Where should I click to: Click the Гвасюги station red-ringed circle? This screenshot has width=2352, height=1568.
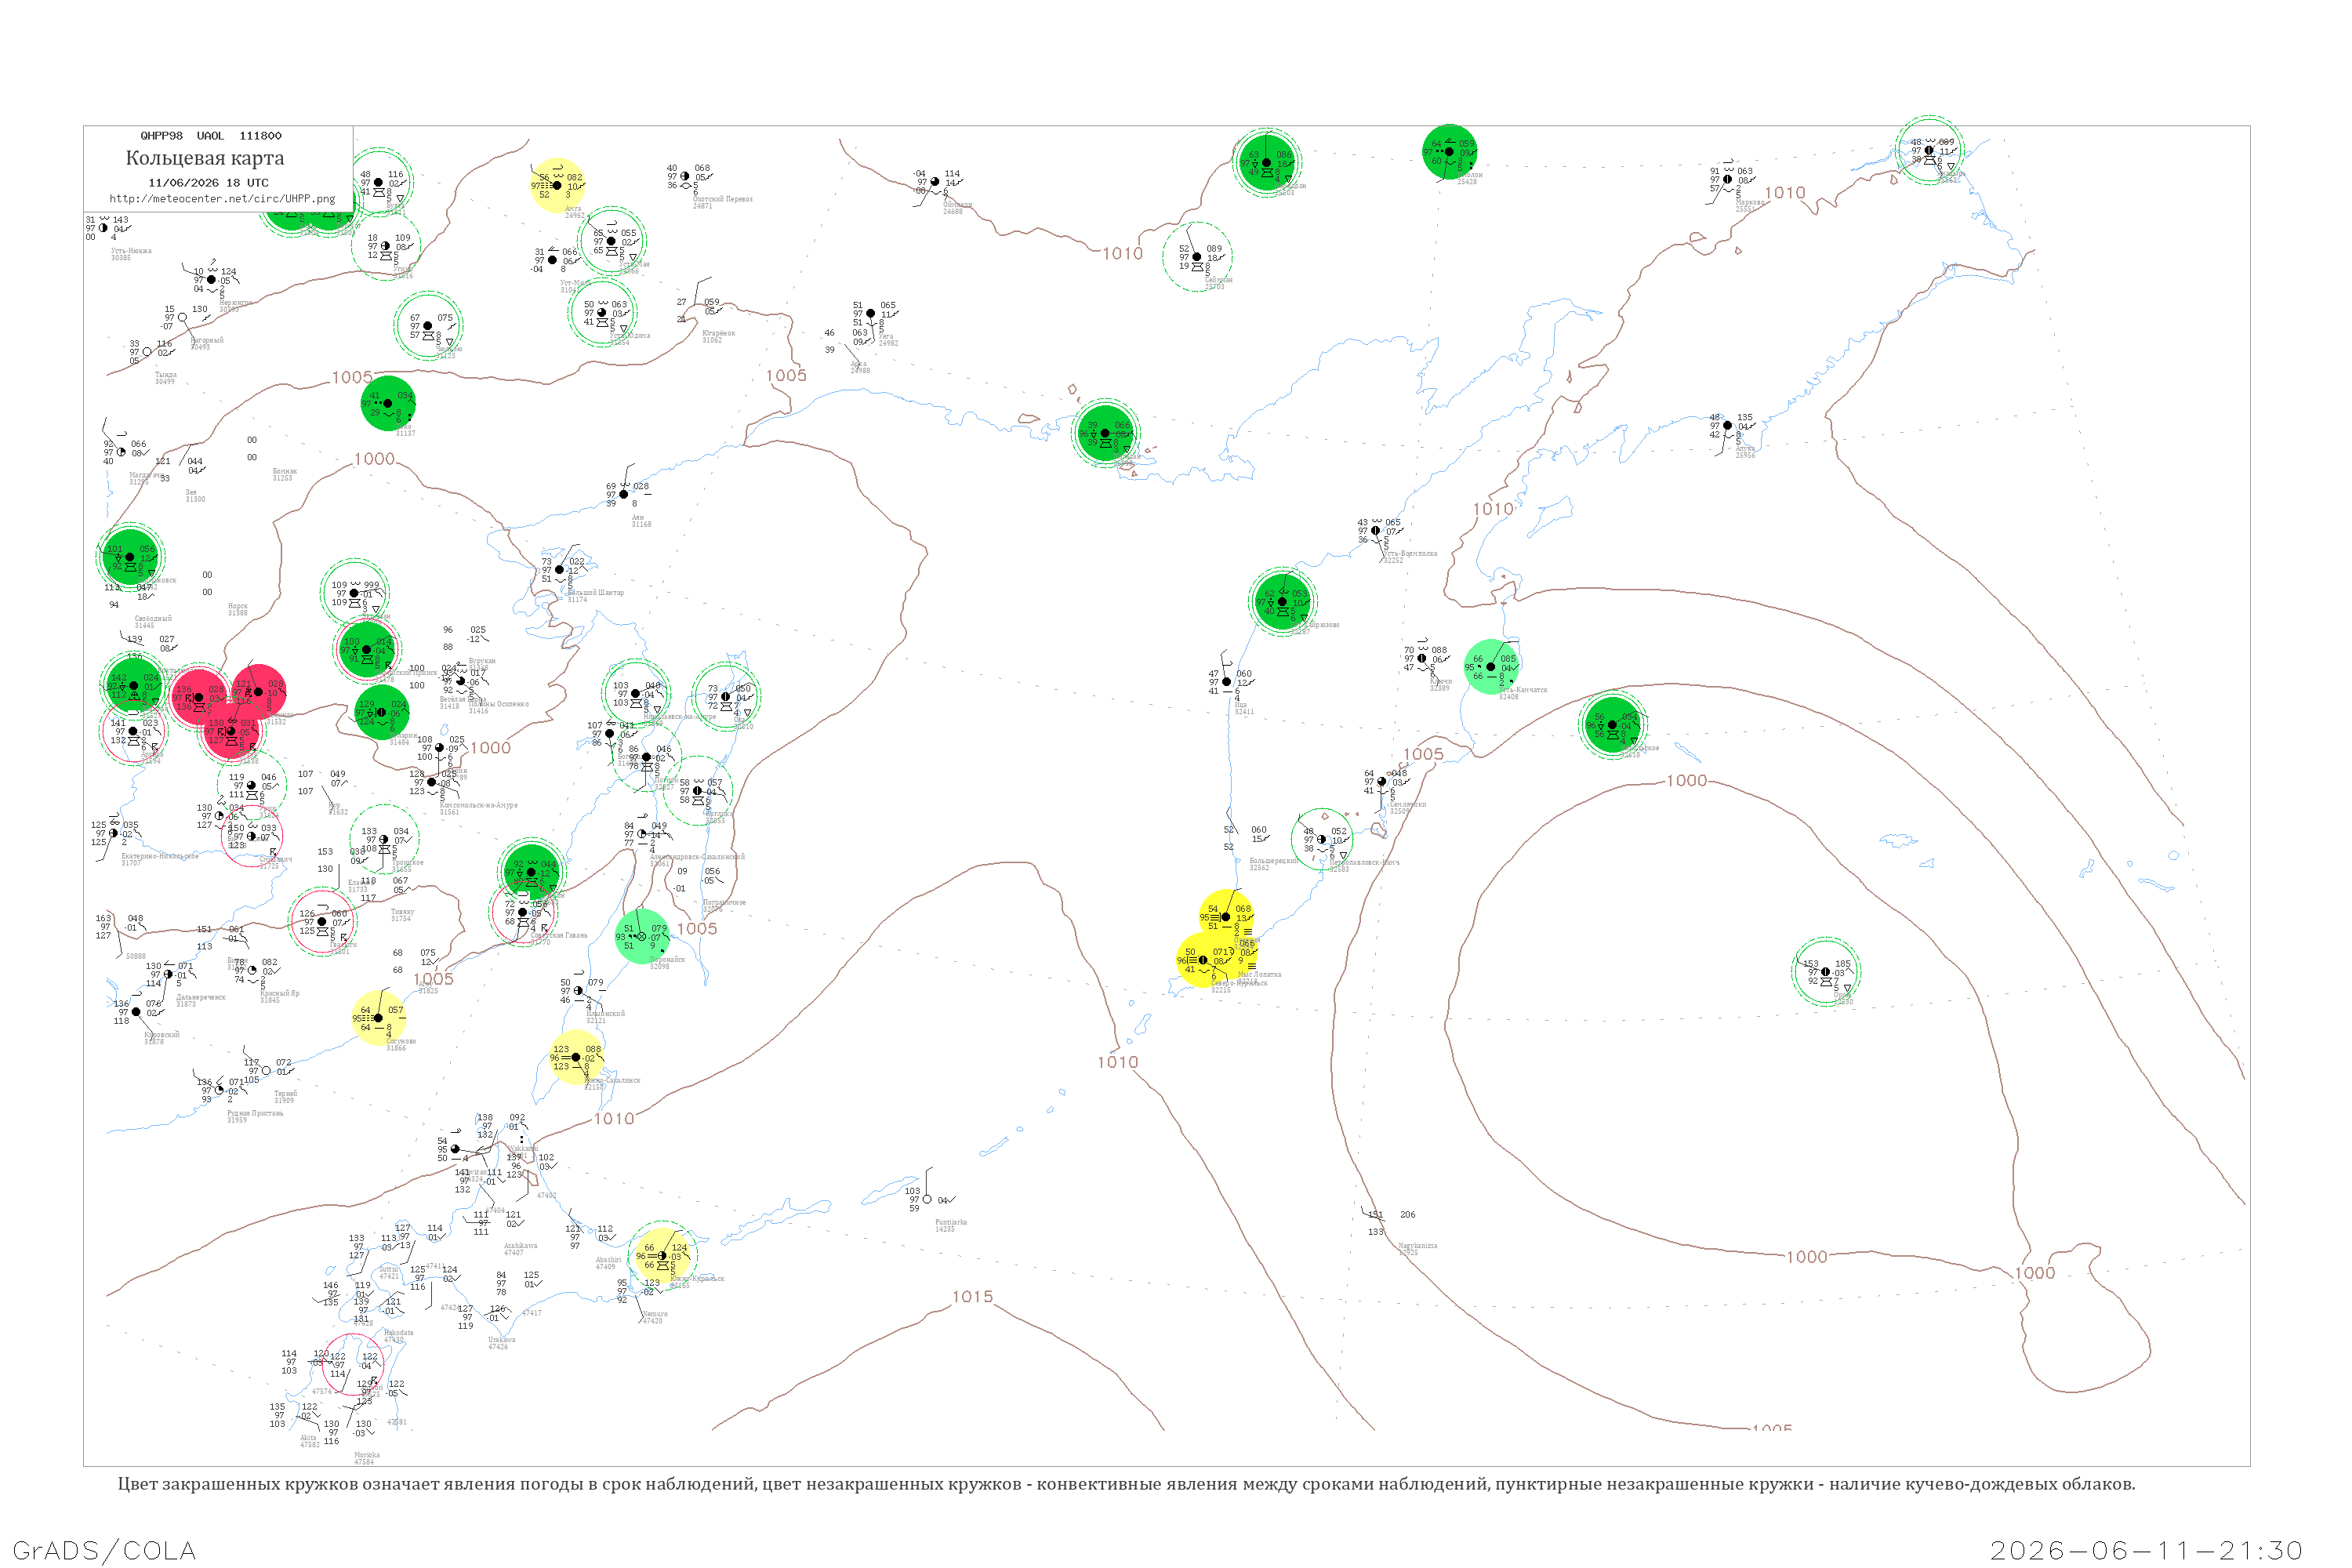tap(322, 922)
